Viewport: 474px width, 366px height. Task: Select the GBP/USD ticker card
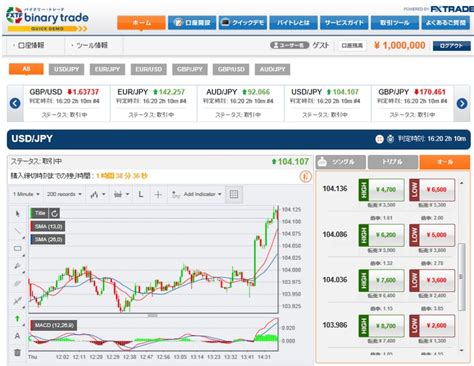tap(67, 103)
